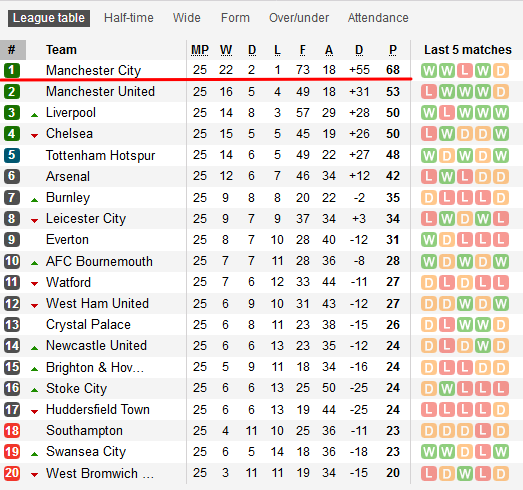Click the red position 18 badge for Southampton

click(12, 431)
